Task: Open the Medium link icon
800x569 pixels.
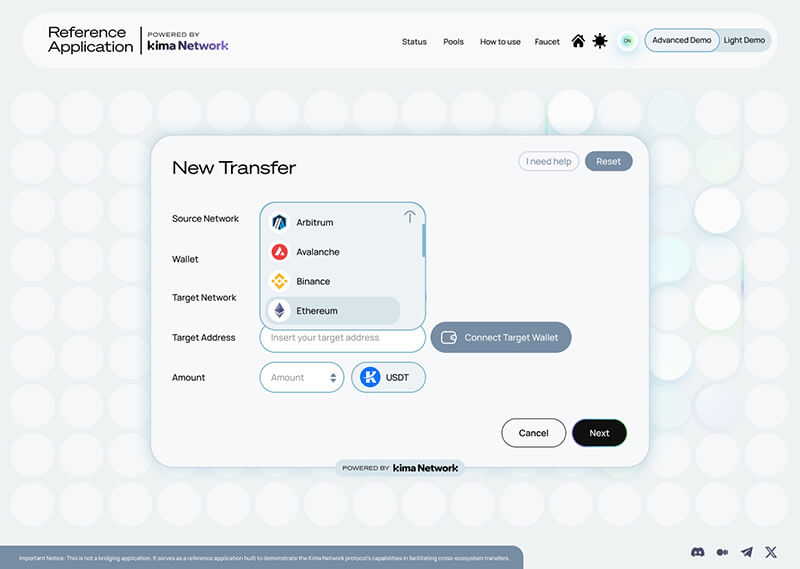Action: tap(722, 552)
